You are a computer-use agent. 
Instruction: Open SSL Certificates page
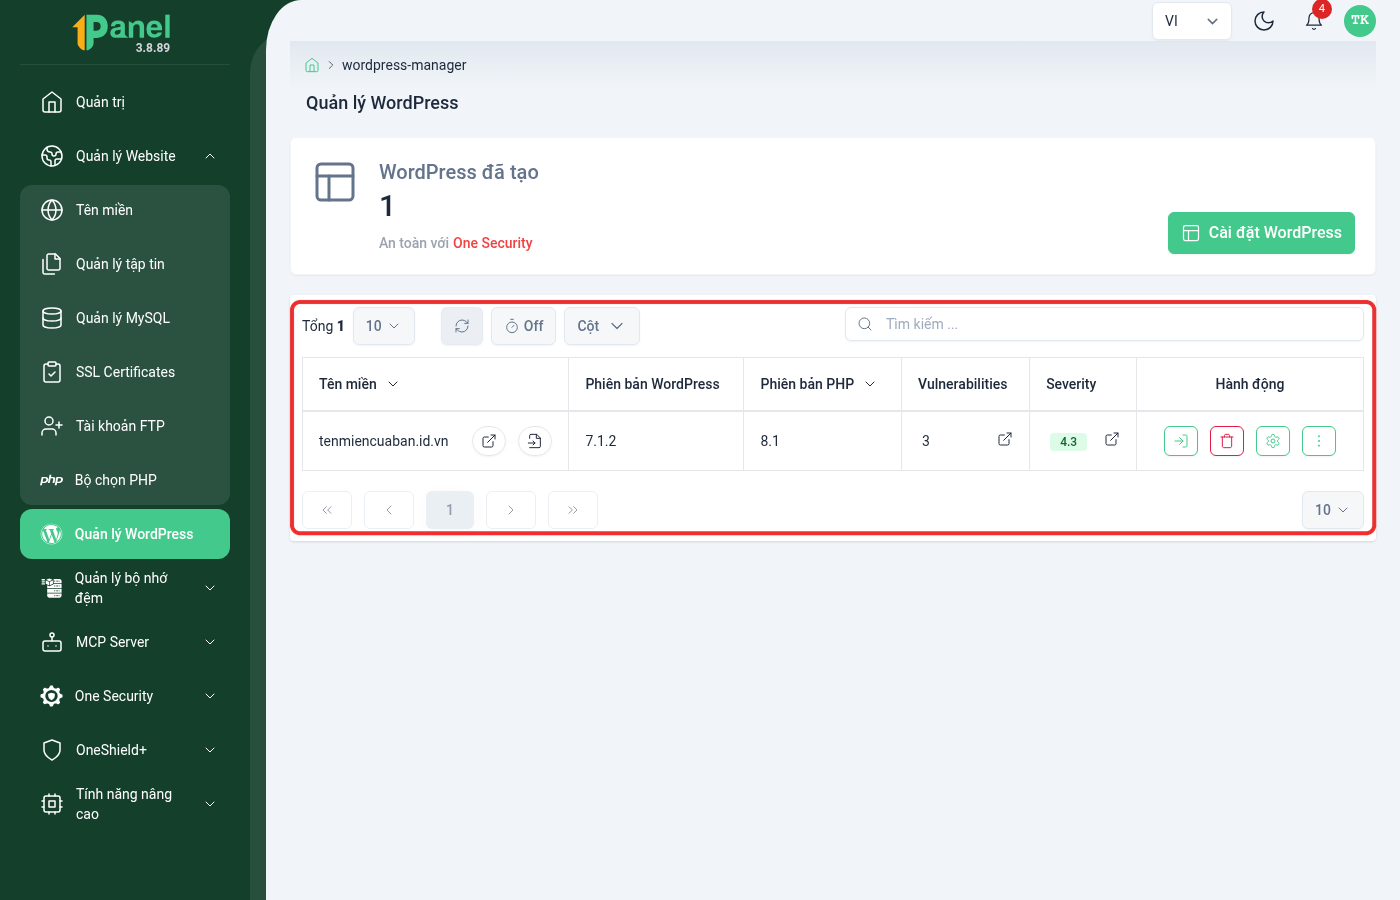click(x=125, y=372)
